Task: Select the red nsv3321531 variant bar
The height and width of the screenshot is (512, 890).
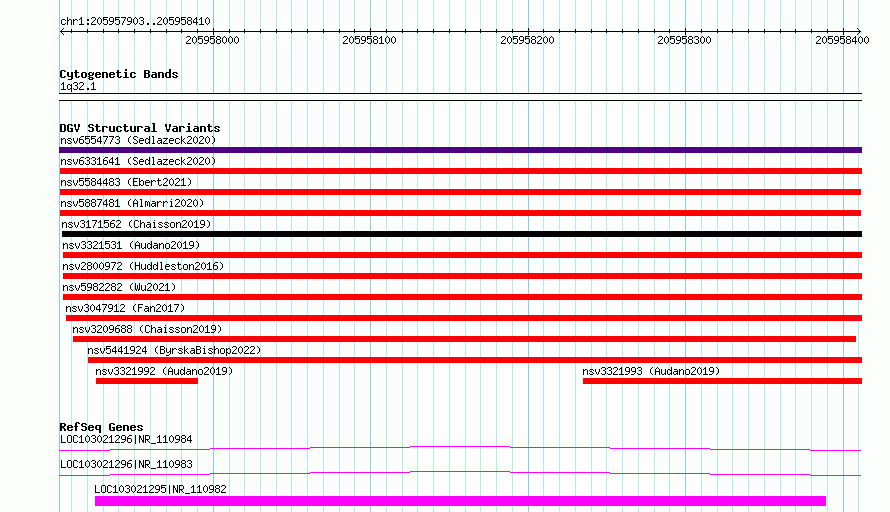Action: pyautogui.click(x=462, y=255)
